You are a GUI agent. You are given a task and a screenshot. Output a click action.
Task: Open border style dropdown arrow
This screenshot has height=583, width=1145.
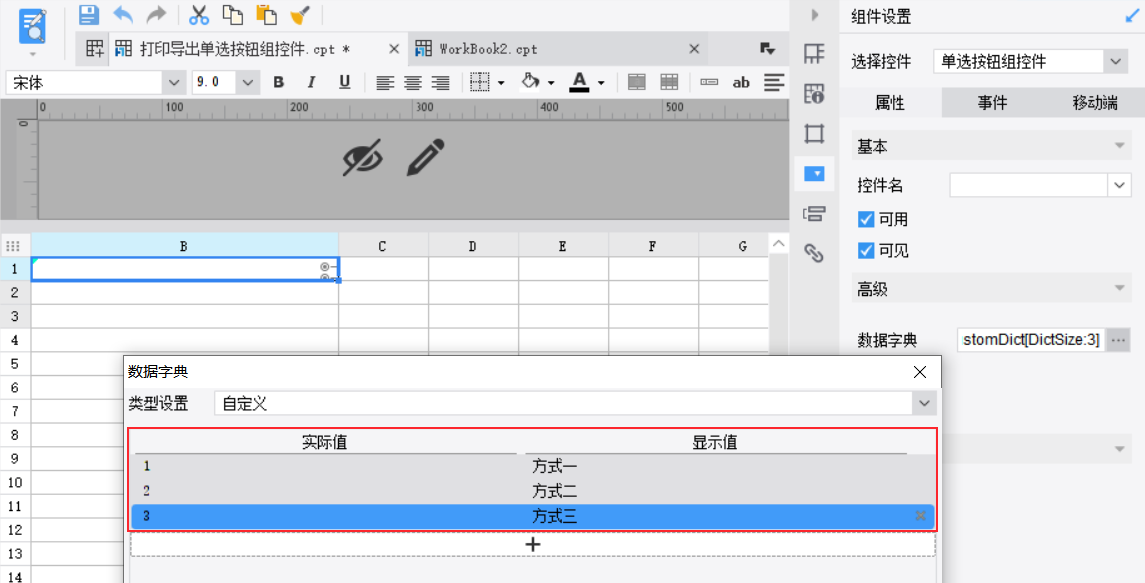501,83
